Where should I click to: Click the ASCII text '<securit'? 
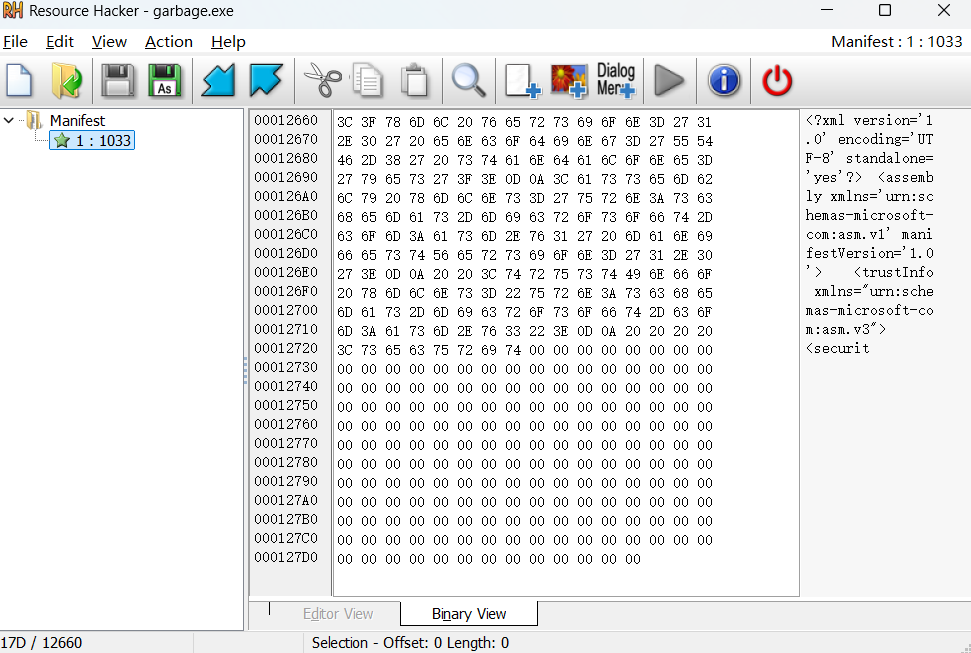[837, 348]
